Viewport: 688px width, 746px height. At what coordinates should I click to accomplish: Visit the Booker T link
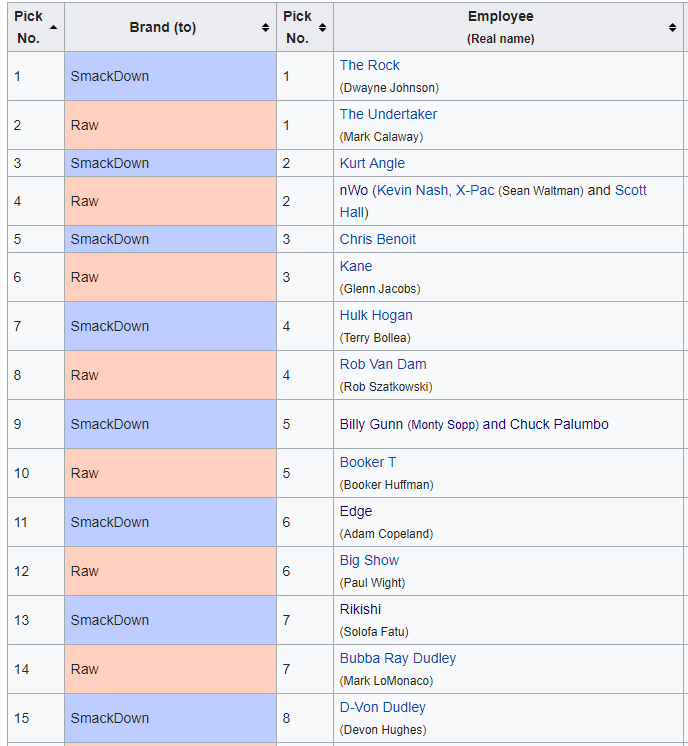click(367, 462)
